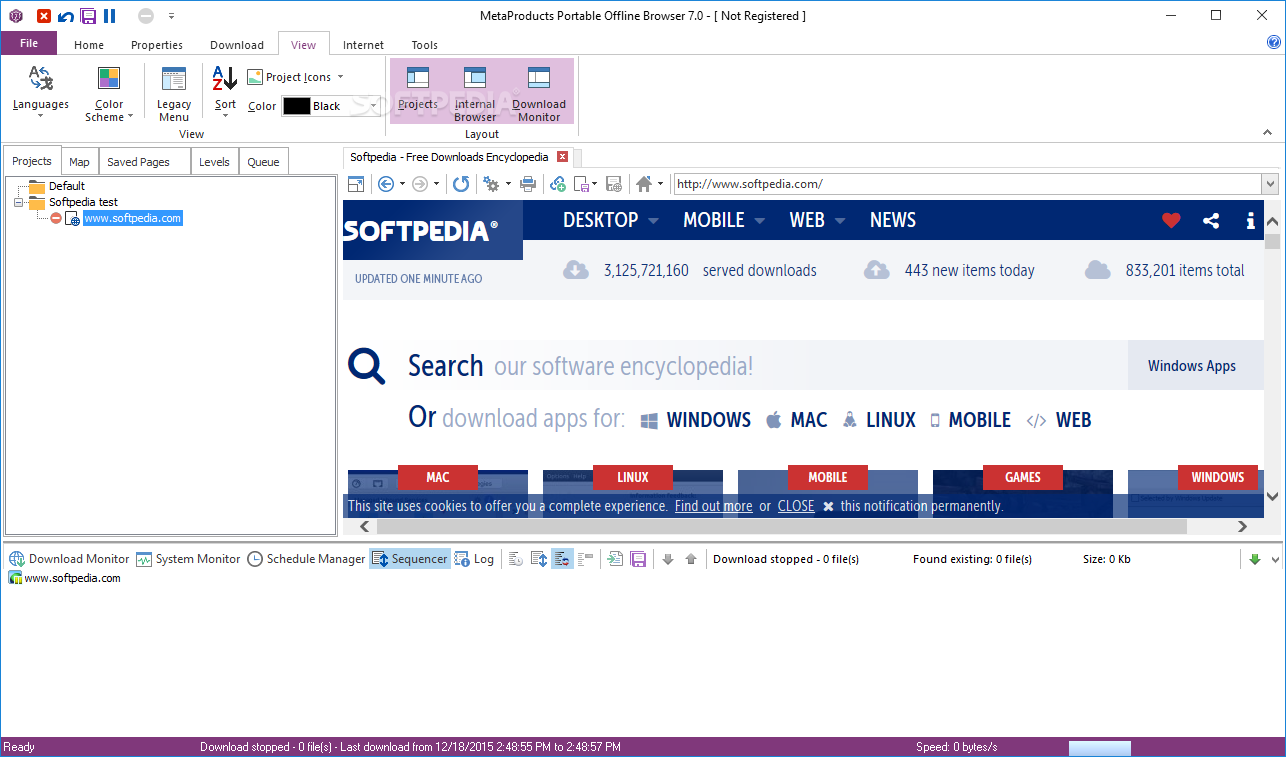Screen dimensions: 1286x757
Task: Open the DESKTOP menu on Softpedia
Action: (611, 220)
